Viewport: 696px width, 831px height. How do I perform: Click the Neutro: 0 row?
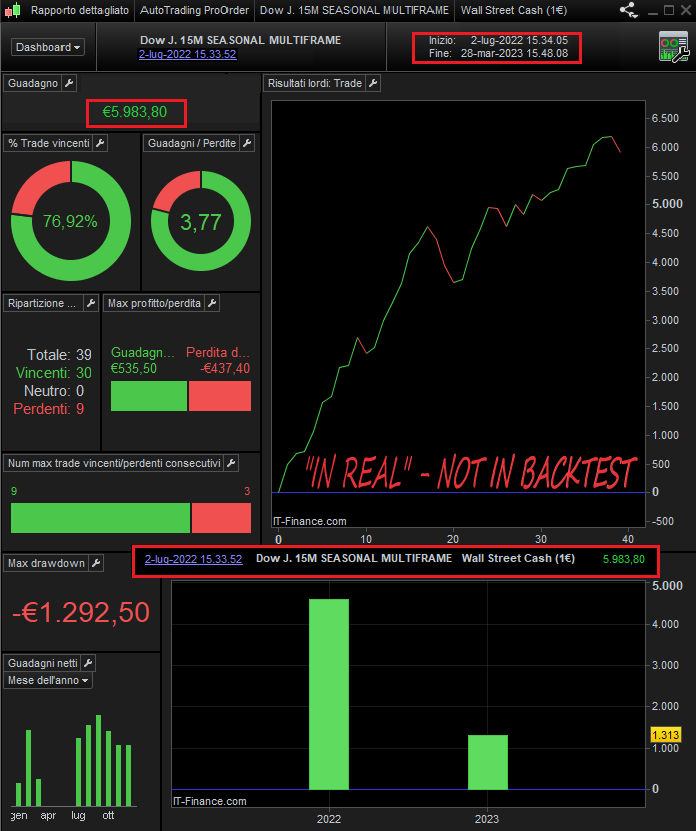(x=54, y=391)
